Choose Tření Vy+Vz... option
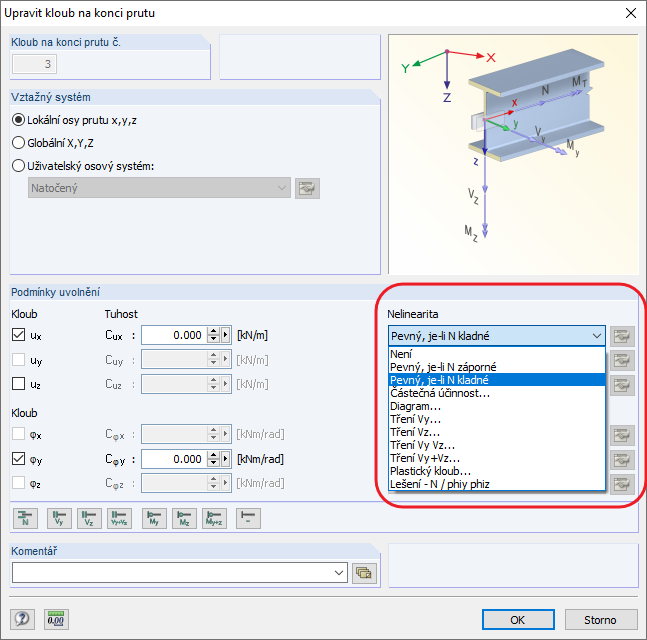 tap(497, 458)
